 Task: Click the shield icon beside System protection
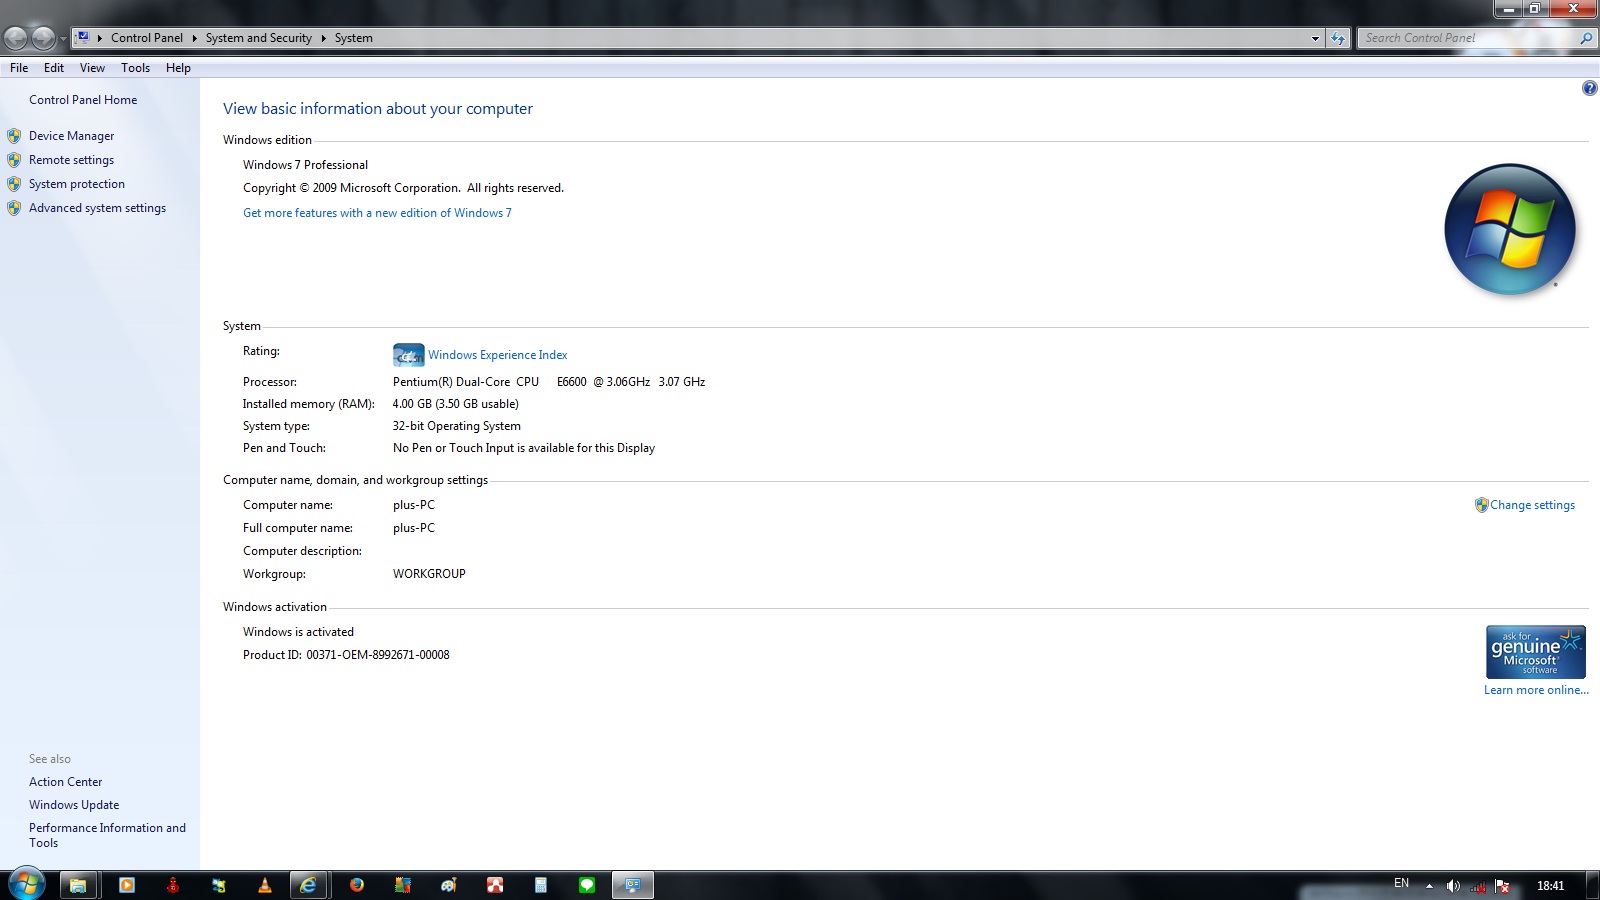[14, 184]
